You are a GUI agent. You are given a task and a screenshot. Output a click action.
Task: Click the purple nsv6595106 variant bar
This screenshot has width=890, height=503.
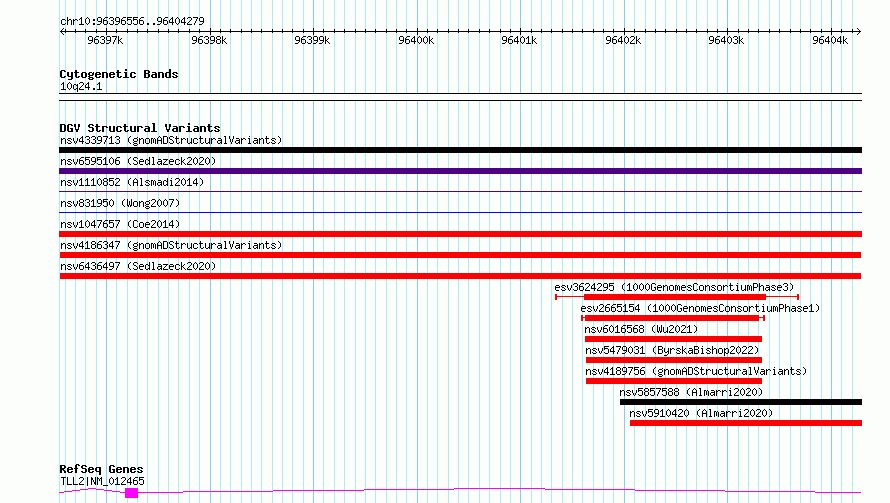tap(460, 171)
